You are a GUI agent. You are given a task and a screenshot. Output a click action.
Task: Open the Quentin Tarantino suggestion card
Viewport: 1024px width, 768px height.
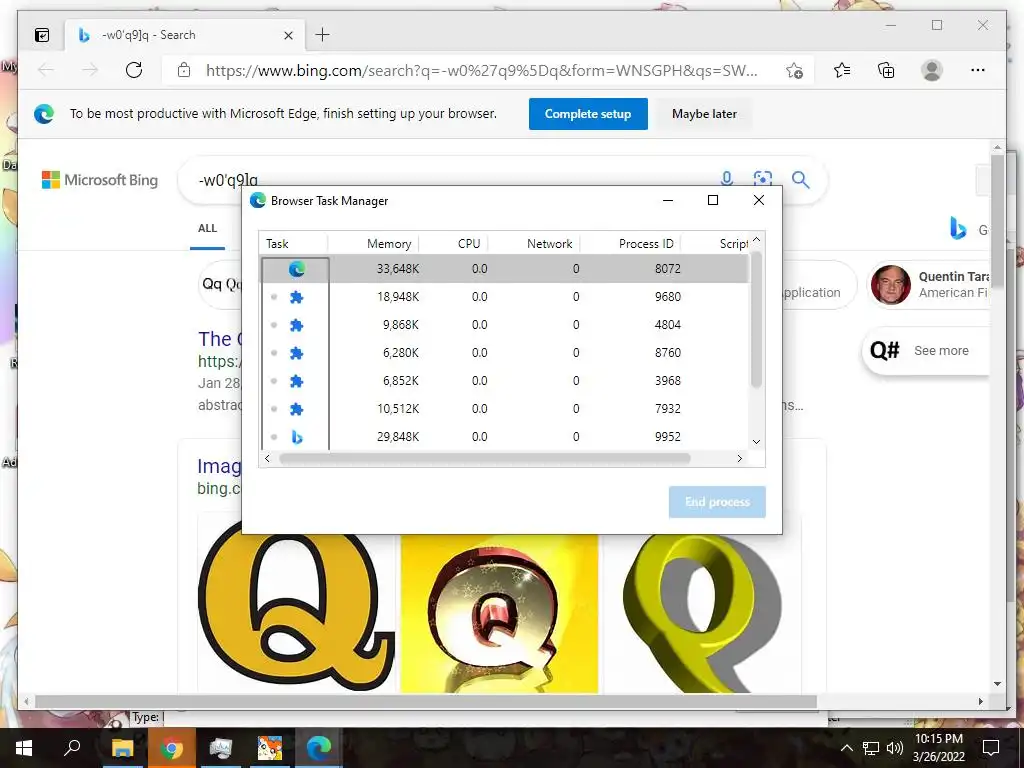(930, 285)
